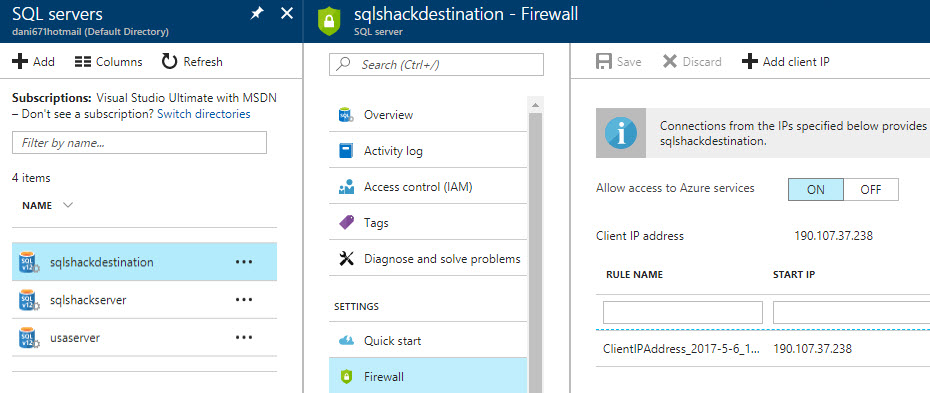Viewport: 930px width, 393px height.
Task: Open more options for sqlshackdestination
Action: click(244, 262)
